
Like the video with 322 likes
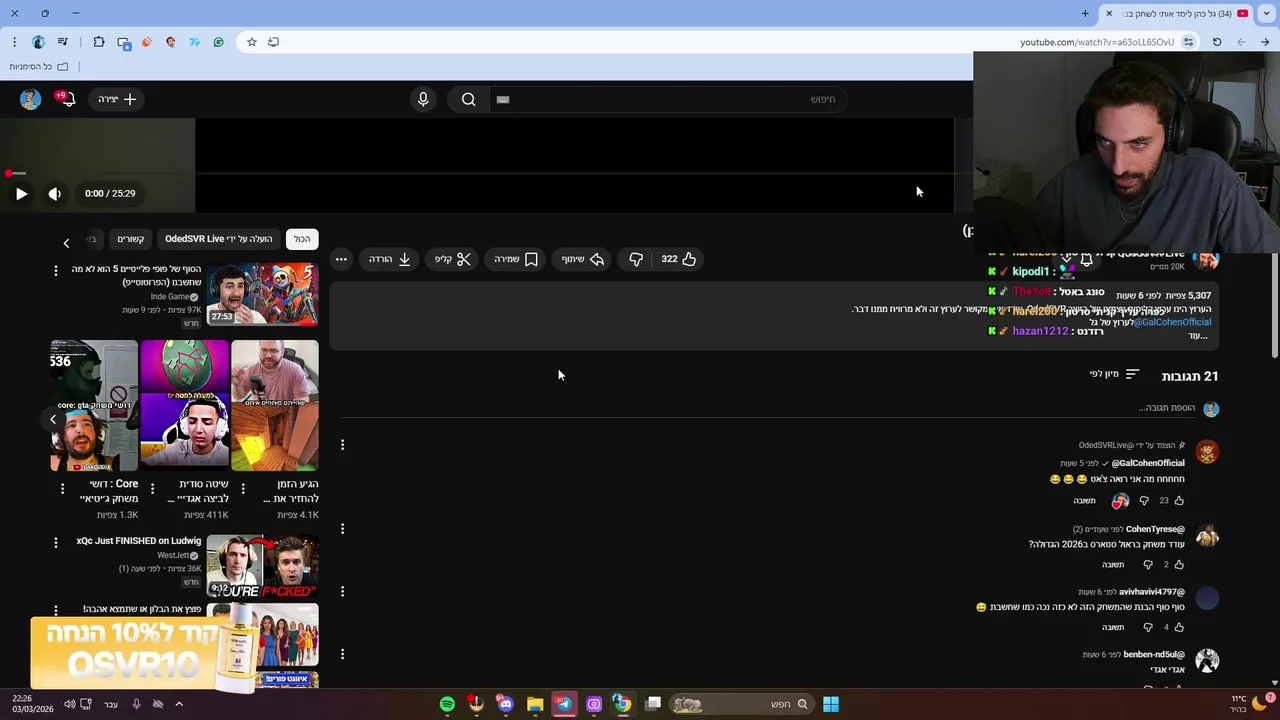coord(679,259)
